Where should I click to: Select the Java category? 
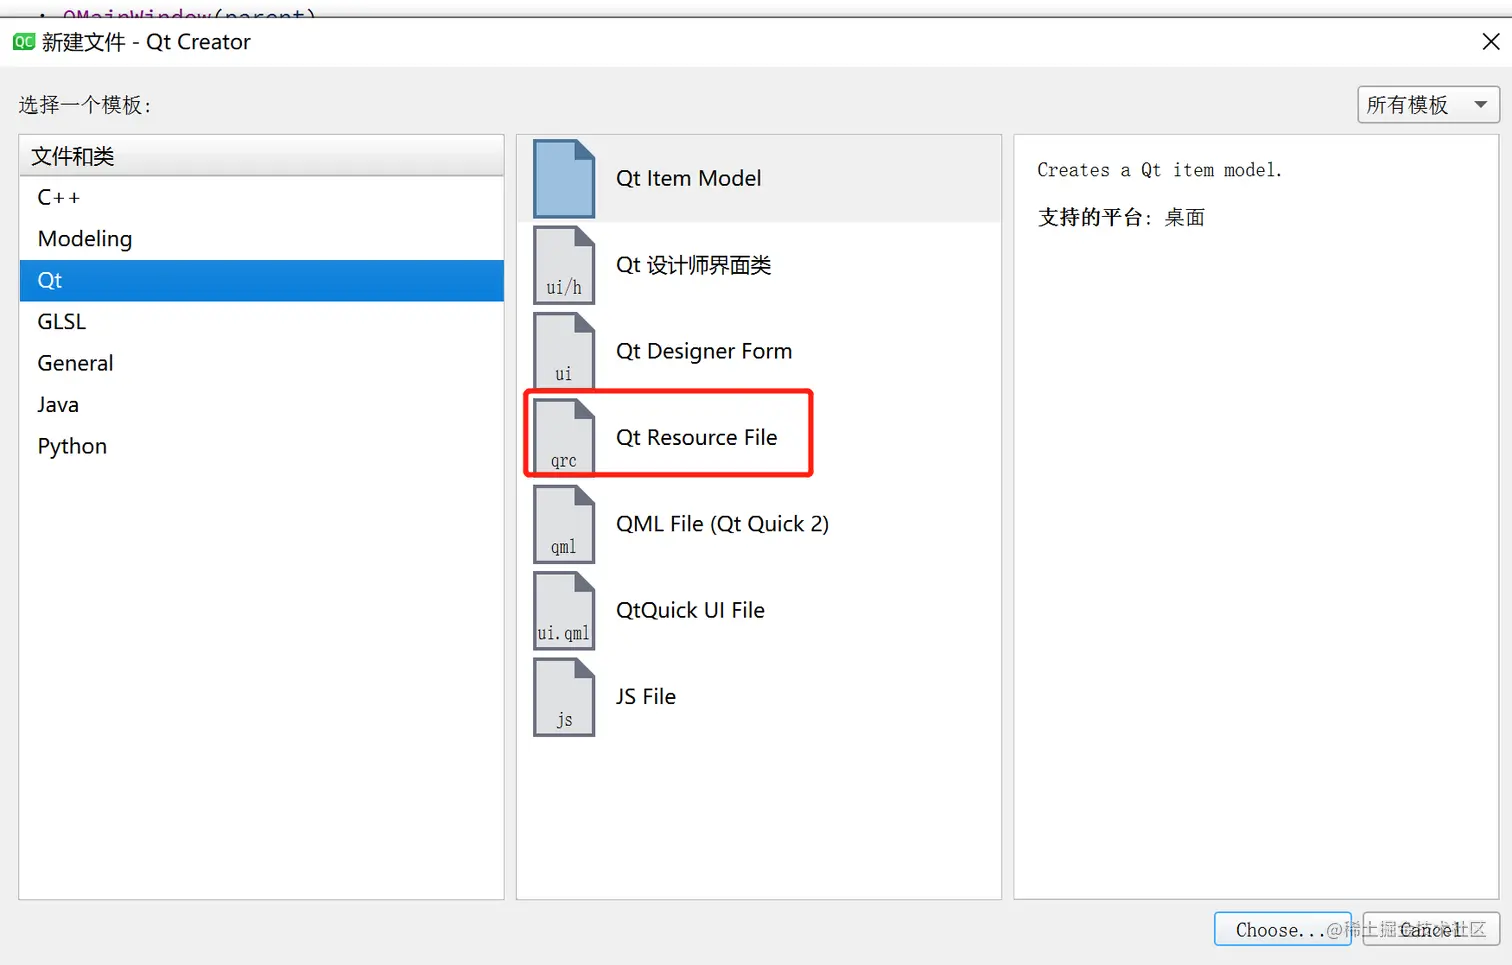[x=262, y=405]
